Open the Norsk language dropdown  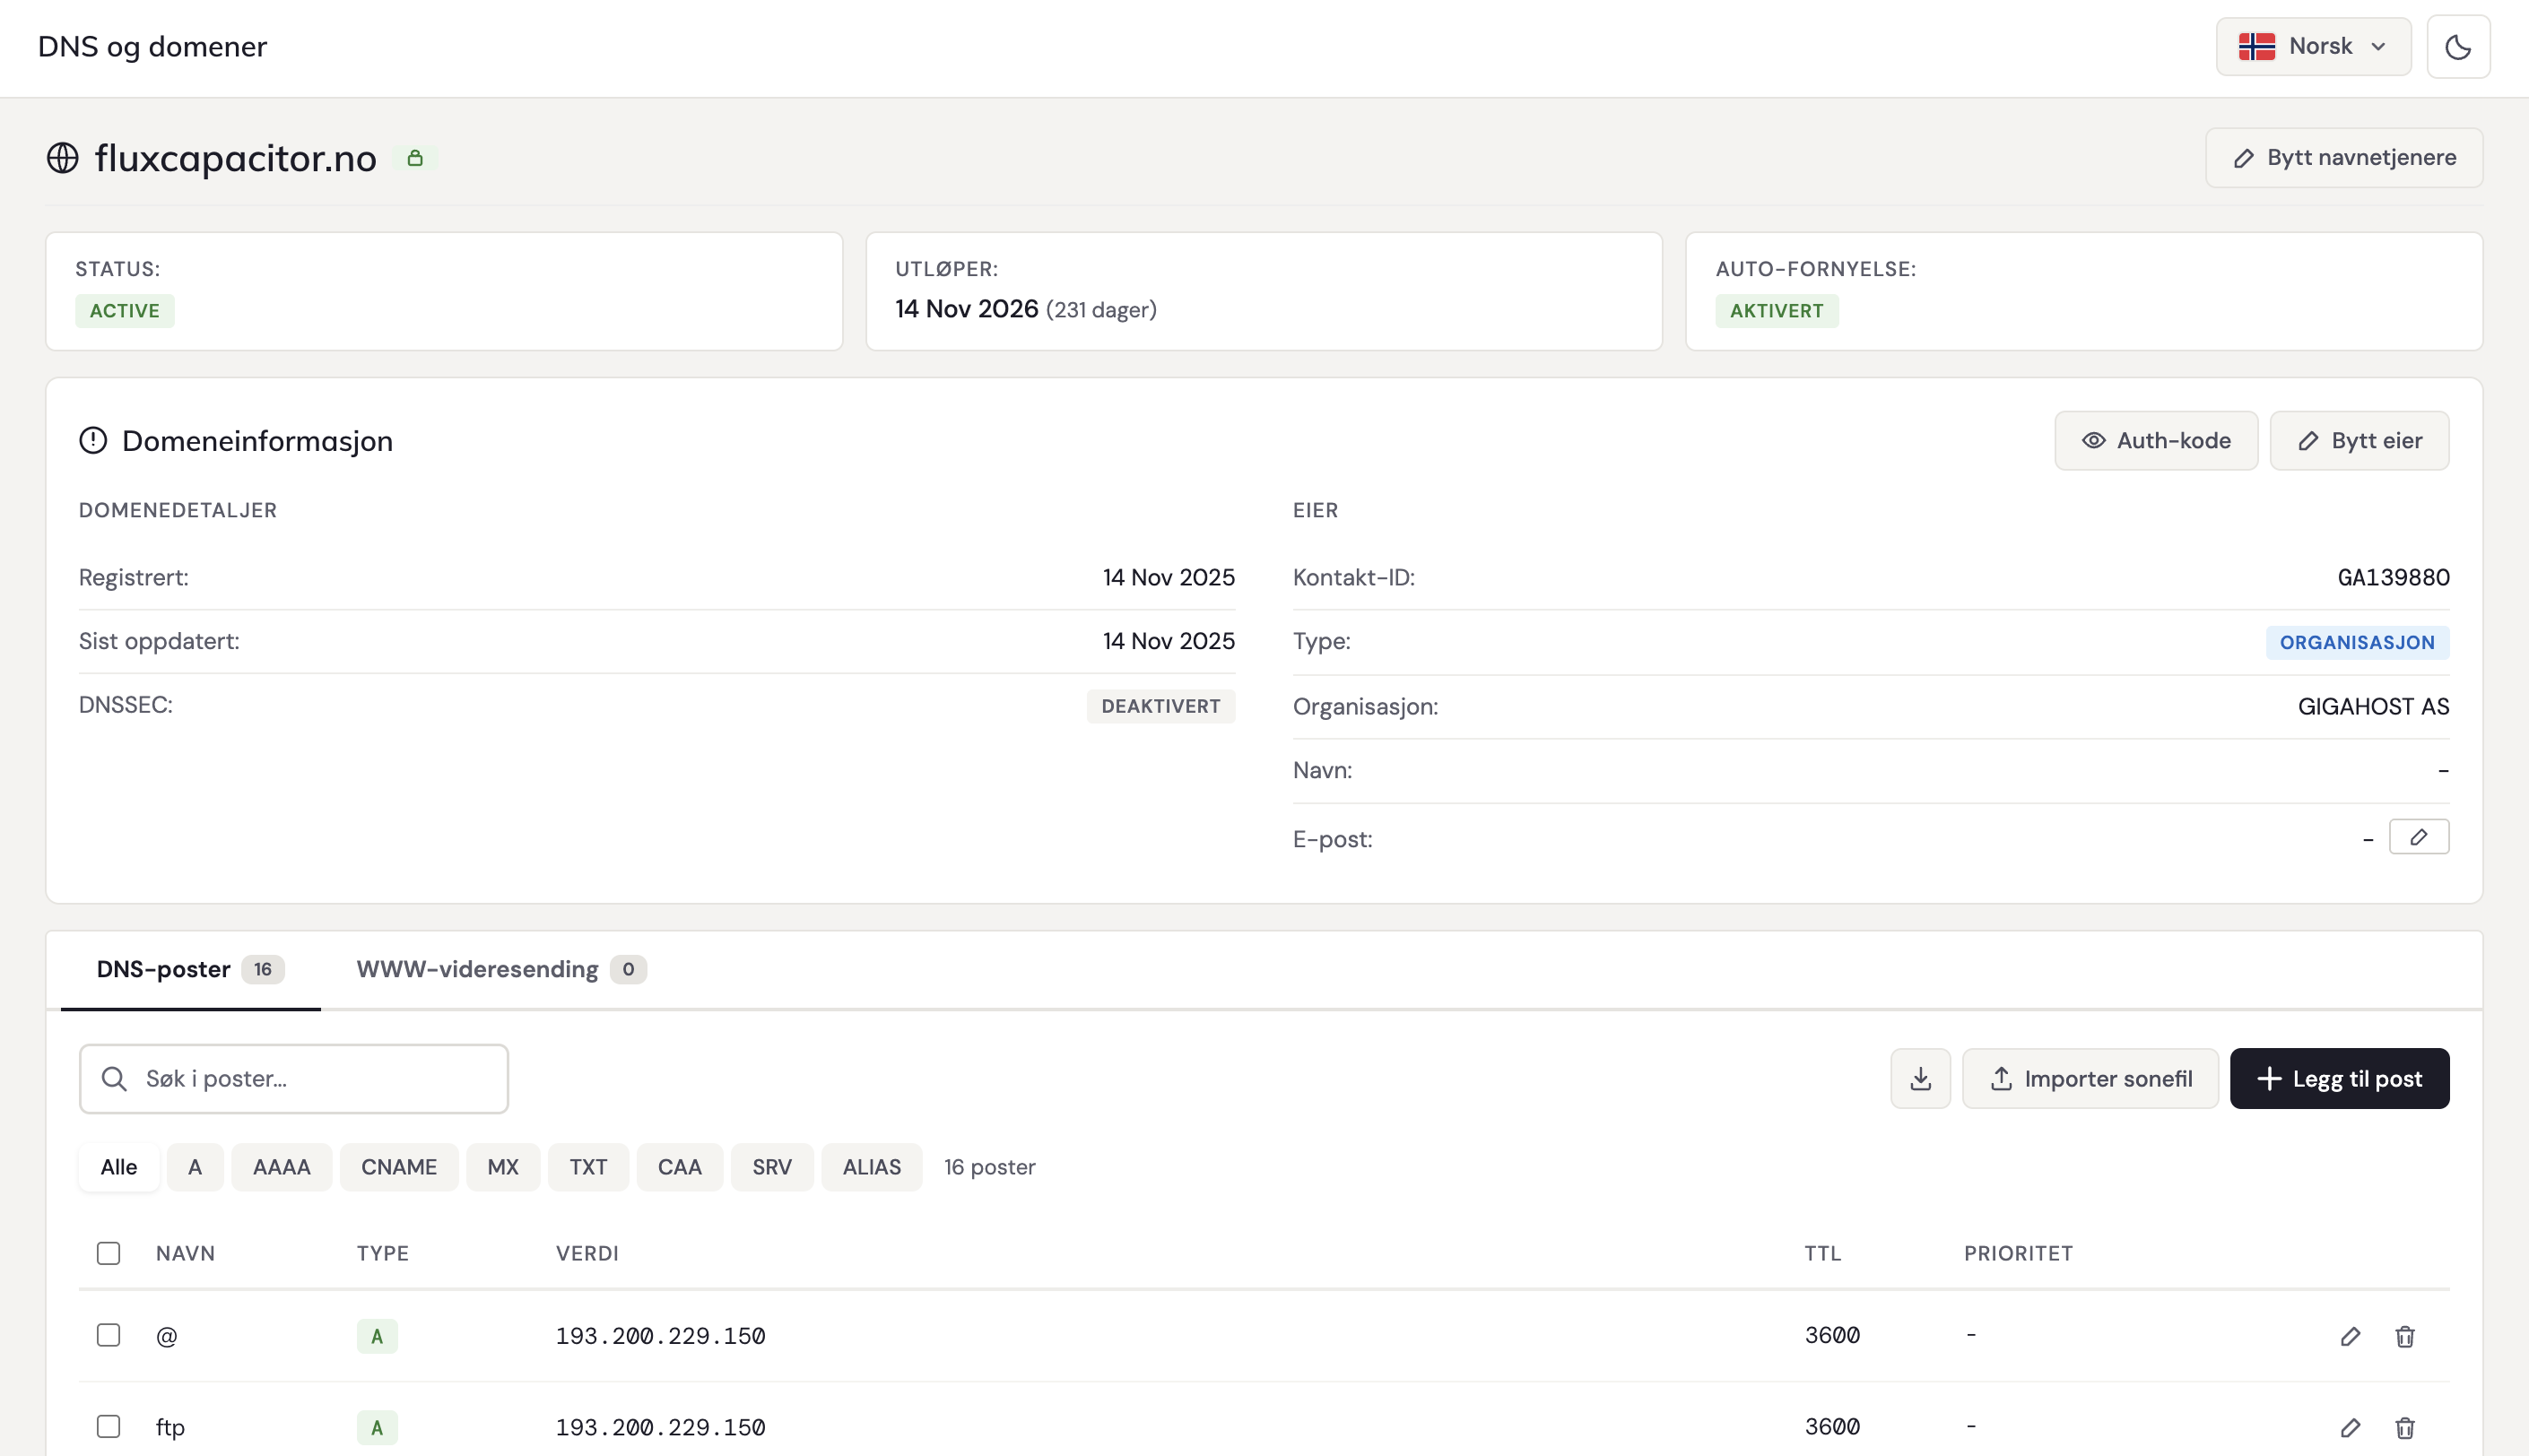pyautogui.click(x=2312, y=47)
